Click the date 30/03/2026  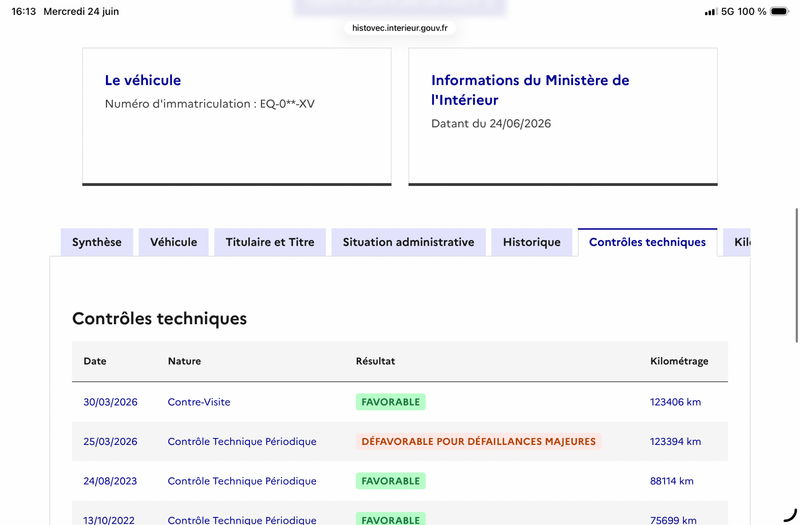tap(110, 402)
